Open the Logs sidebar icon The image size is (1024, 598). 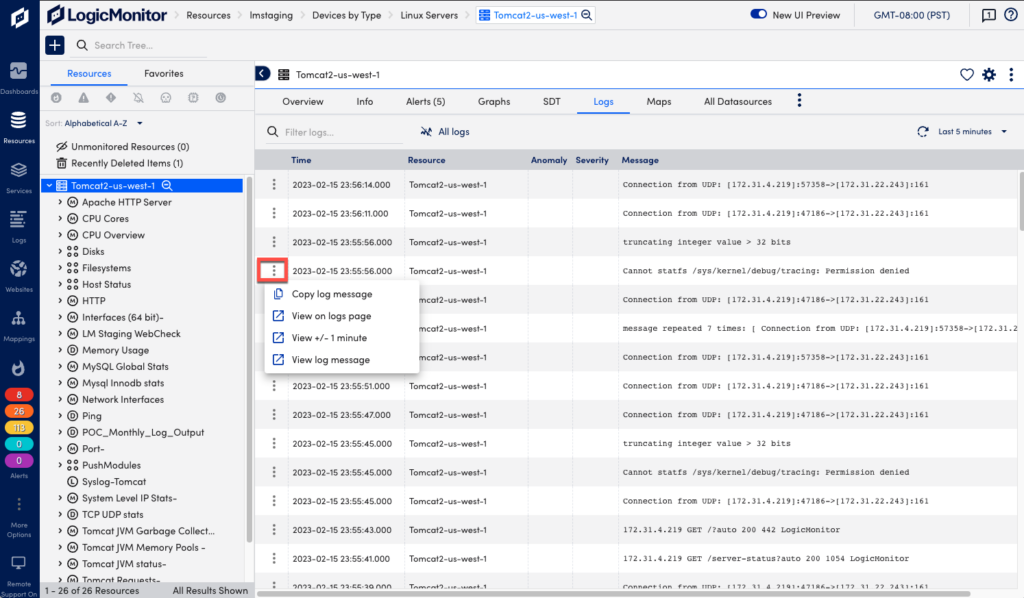18,219
